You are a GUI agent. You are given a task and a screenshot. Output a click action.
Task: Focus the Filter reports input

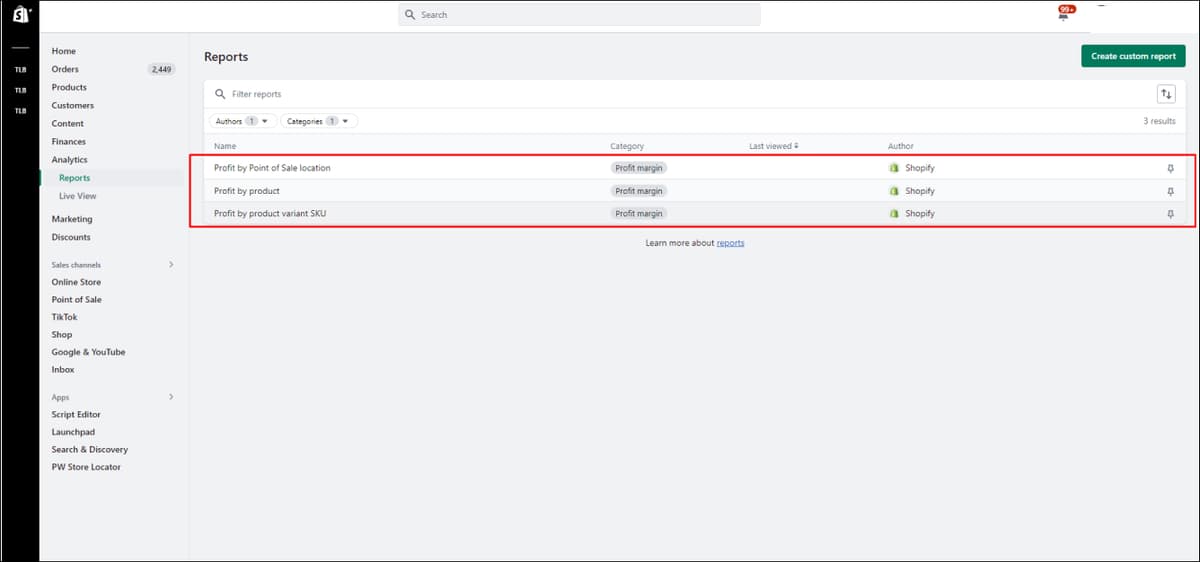coord(680,94)
